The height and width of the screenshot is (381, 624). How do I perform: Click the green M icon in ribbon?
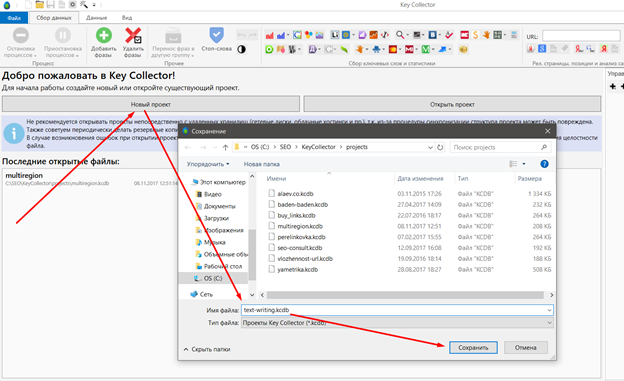[426, 49]
